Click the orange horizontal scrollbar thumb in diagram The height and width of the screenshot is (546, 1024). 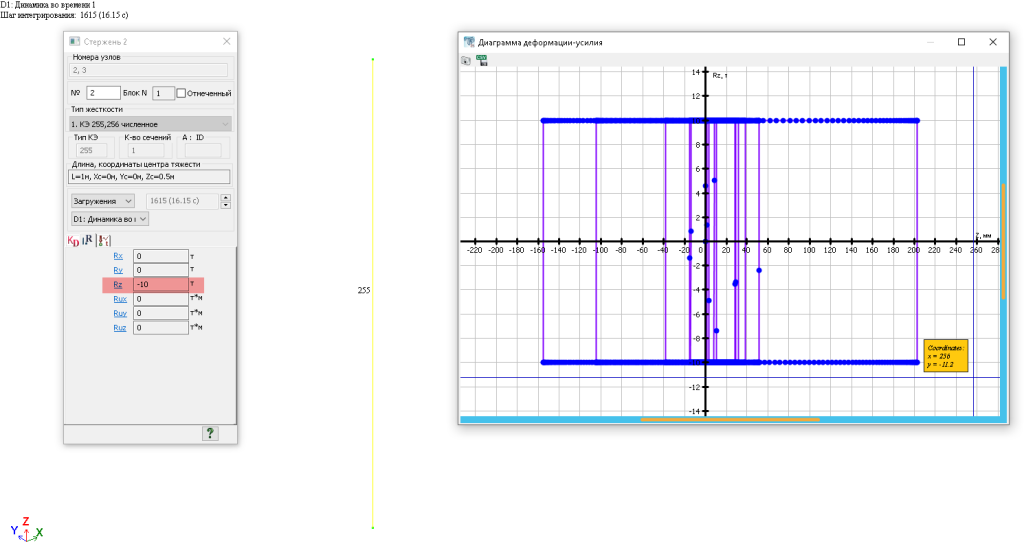(x=730, y=419)
